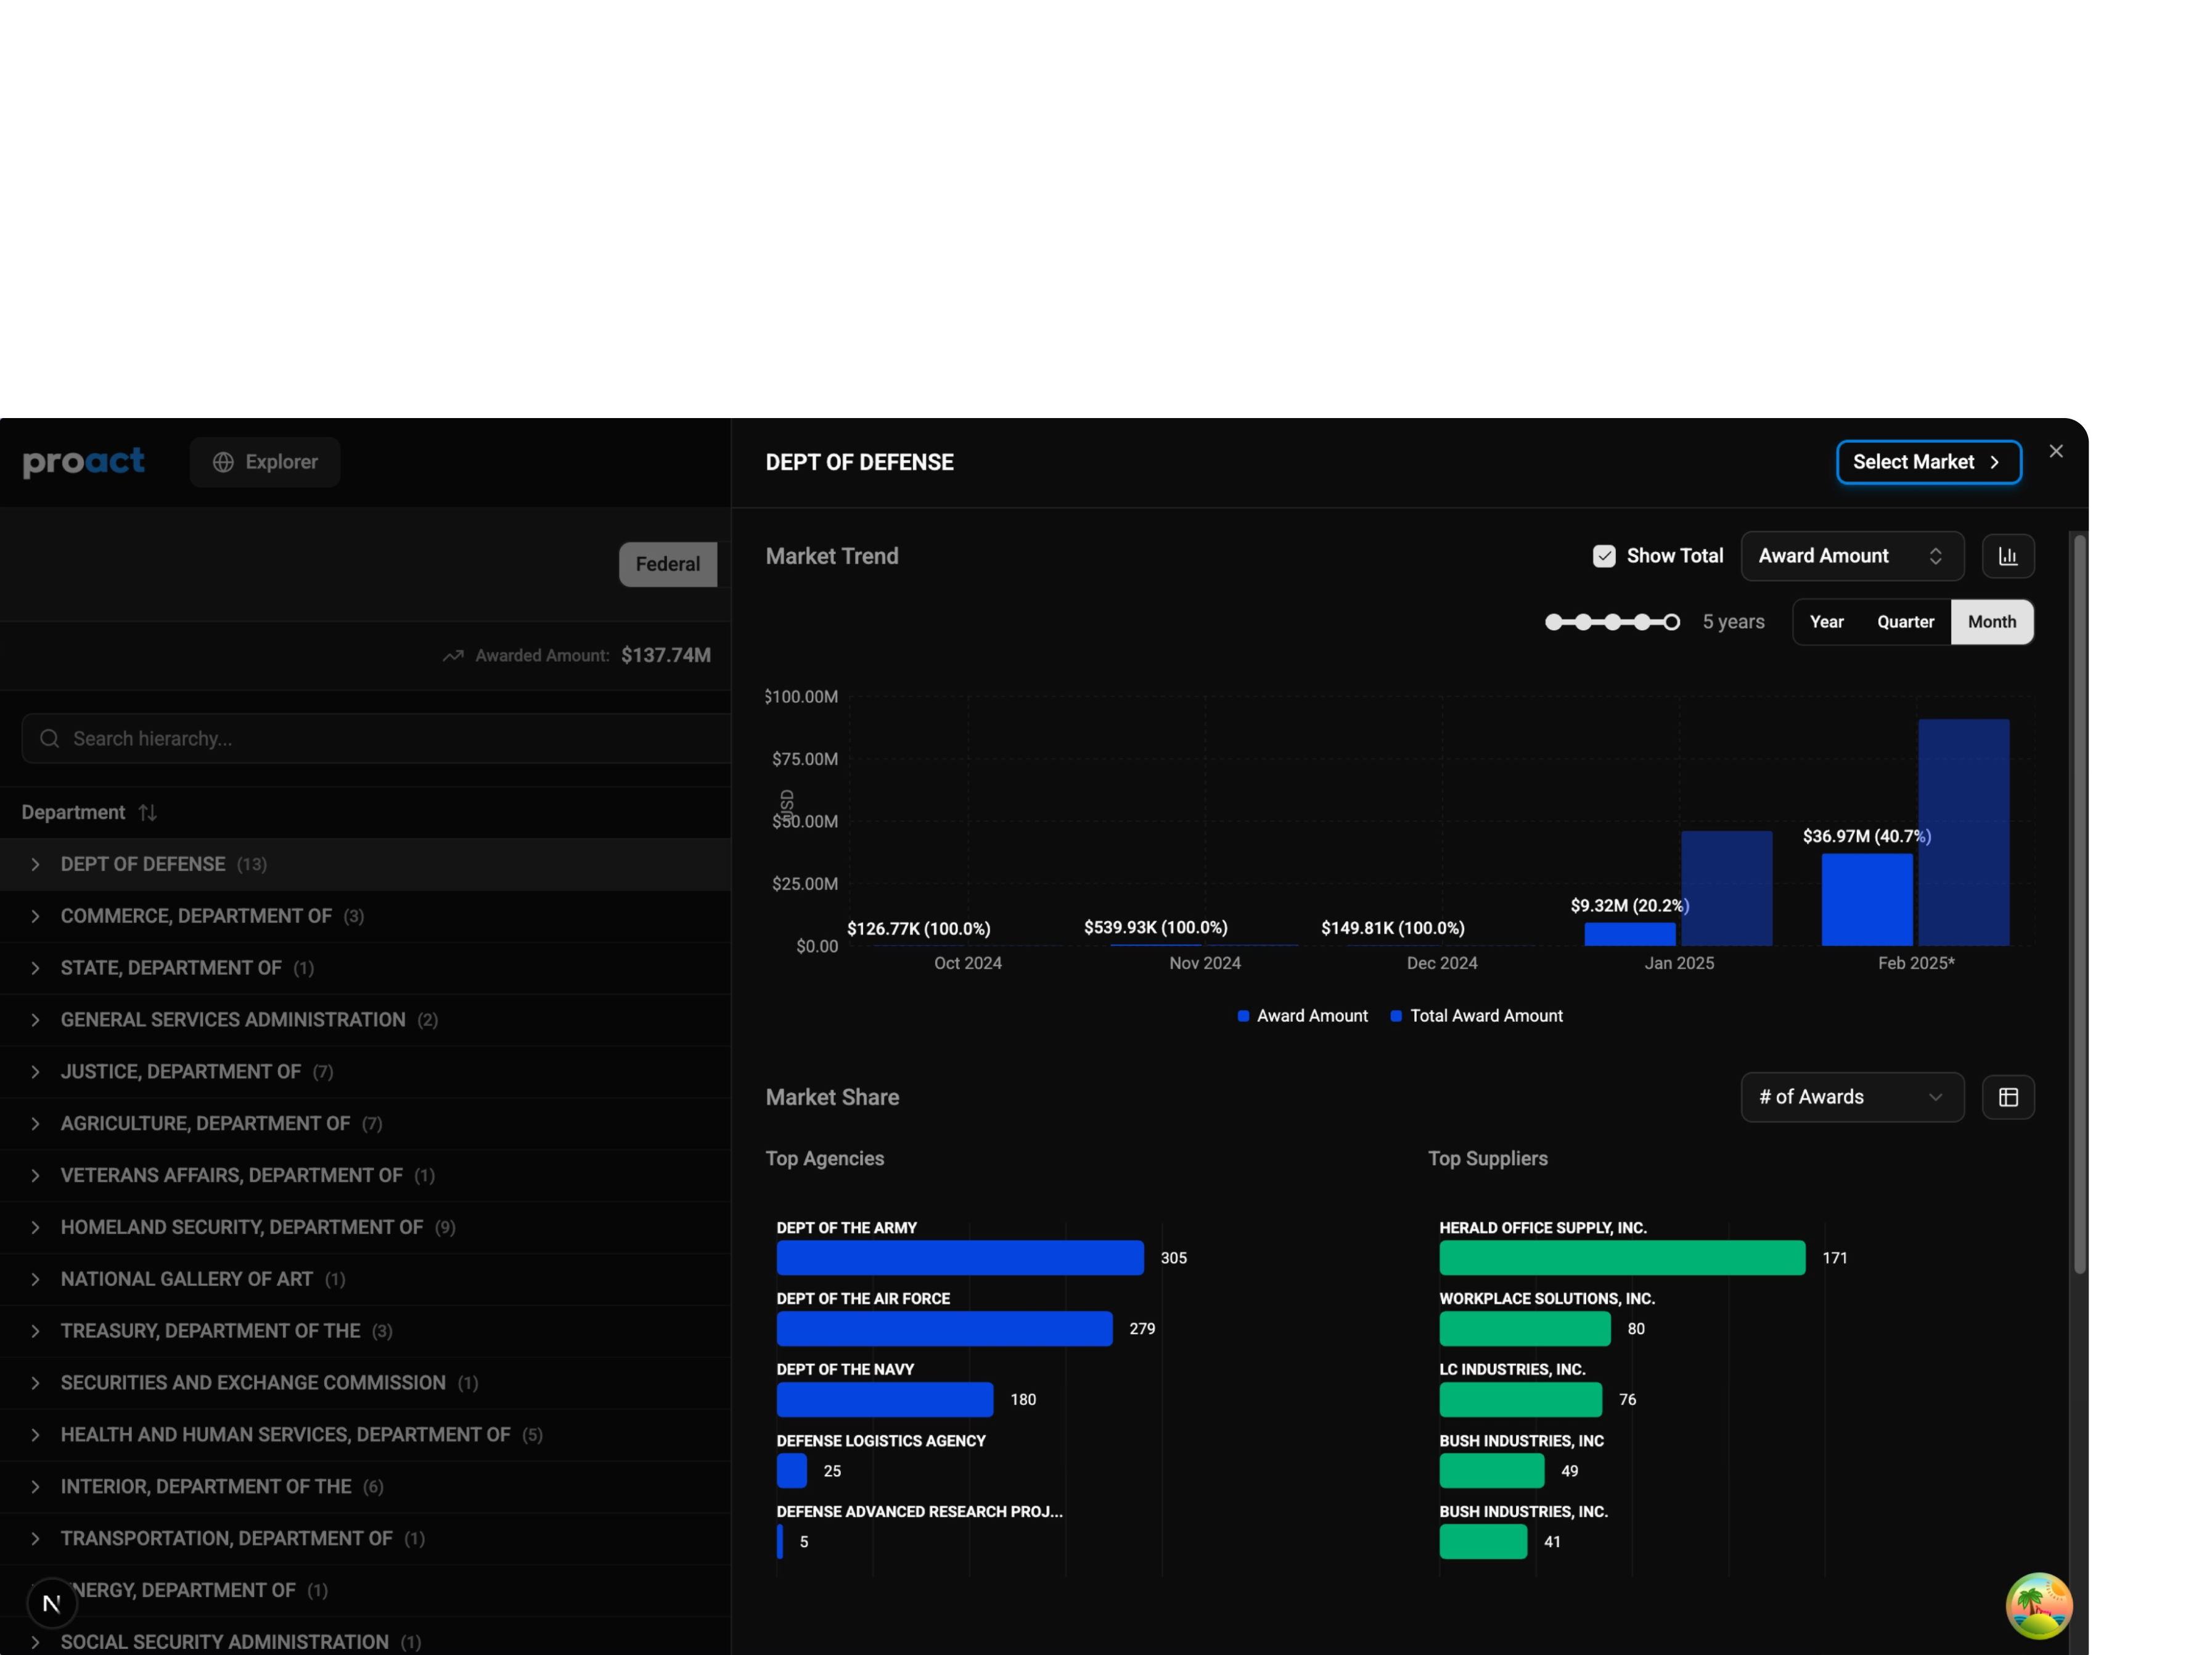Expand NATIONAL GALLERY OF ART chevron
The height and width of the screenshot is (1655, 2212).
click(35, 1279)
